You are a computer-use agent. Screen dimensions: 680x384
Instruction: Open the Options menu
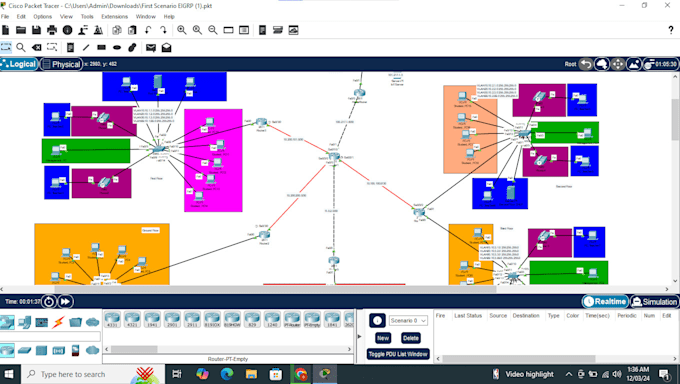tap(42, 16)
